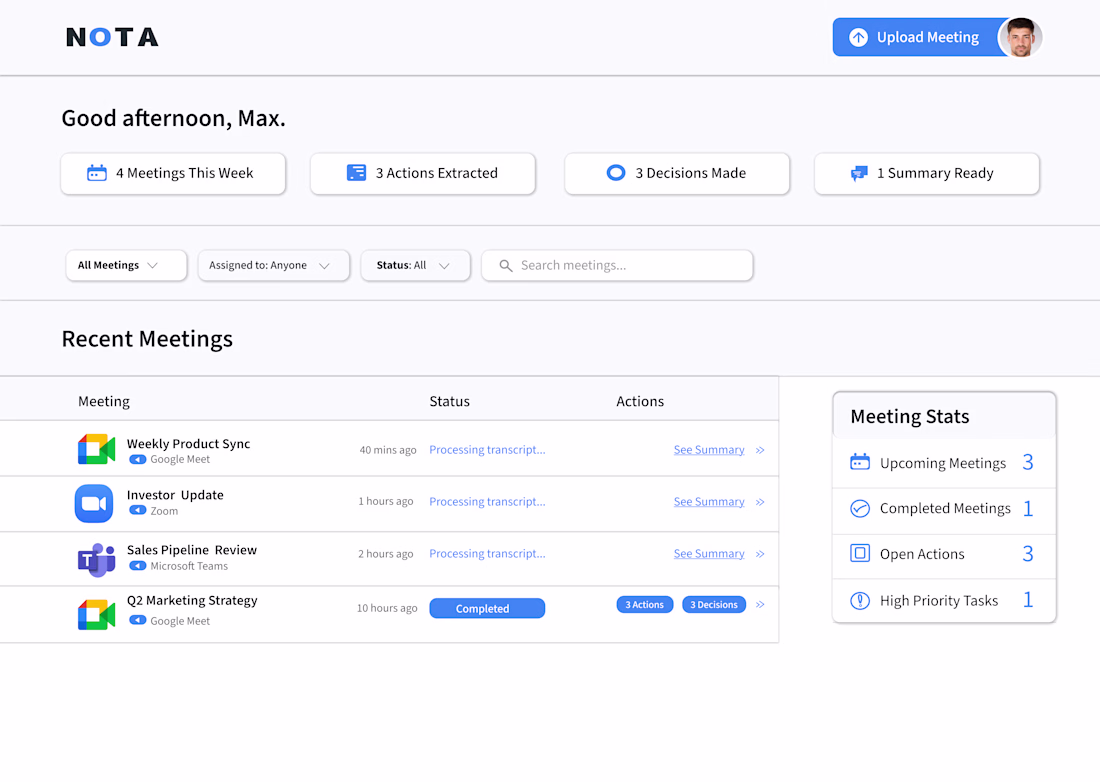Viewport: 1100px width, 782px height.
Task: Click the circle icon on Decisions Made
Action: pos(616,173)
